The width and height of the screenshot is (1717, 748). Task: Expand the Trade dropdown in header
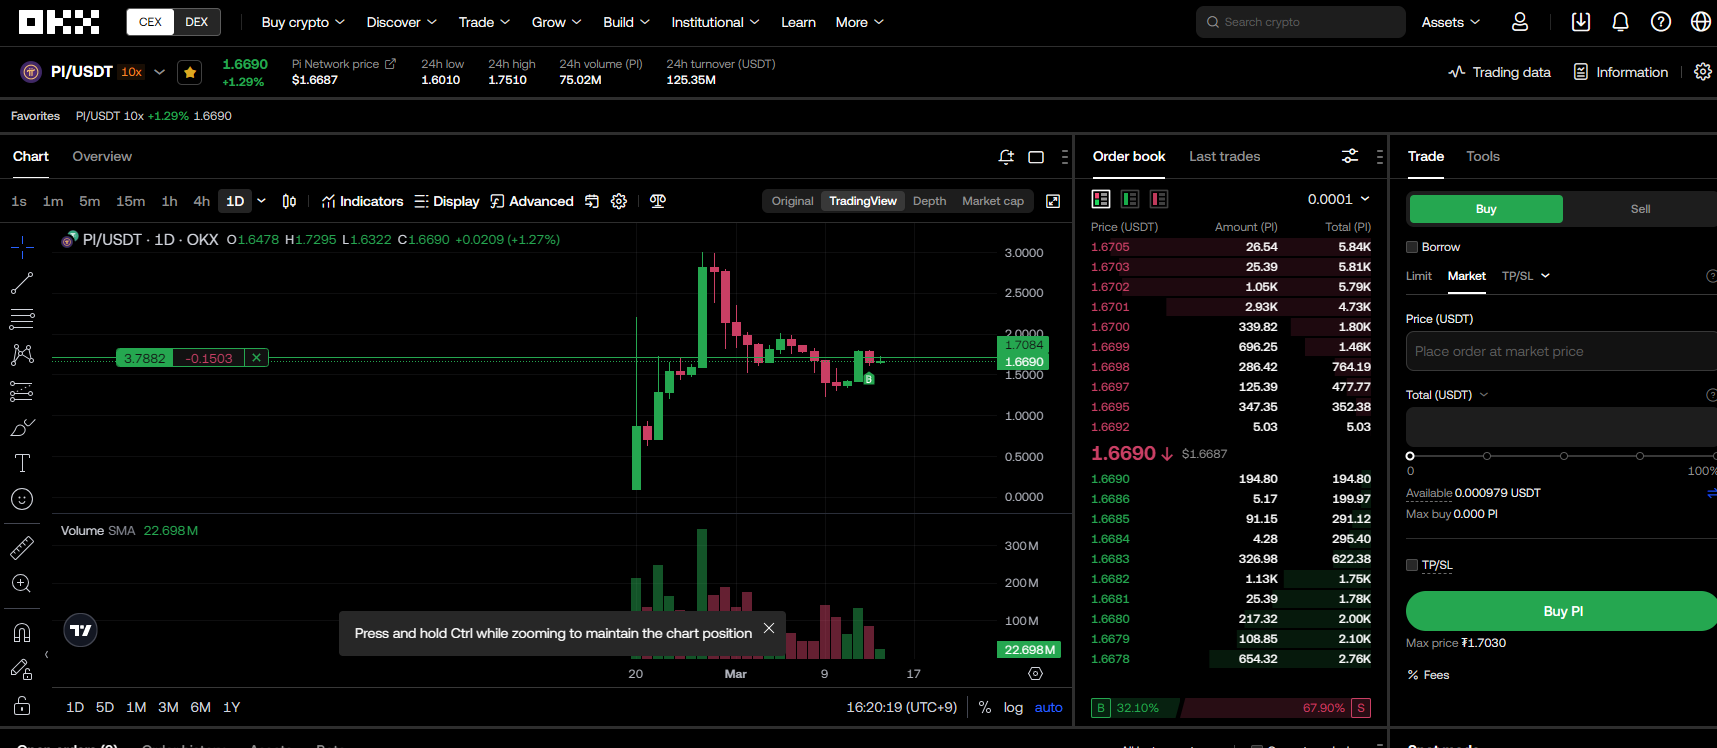point(484,22)
